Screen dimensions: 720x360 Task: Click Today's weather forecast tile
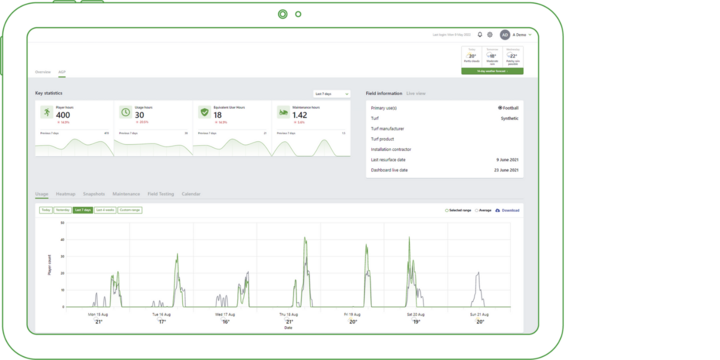pos(472,56)
